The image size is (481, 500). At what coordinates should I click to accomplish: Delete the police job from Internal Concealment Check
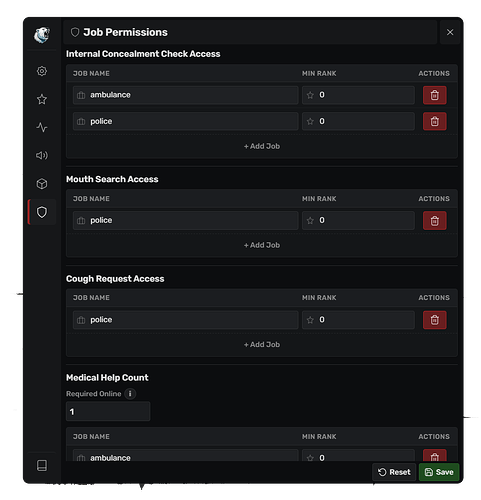(434, 121)
